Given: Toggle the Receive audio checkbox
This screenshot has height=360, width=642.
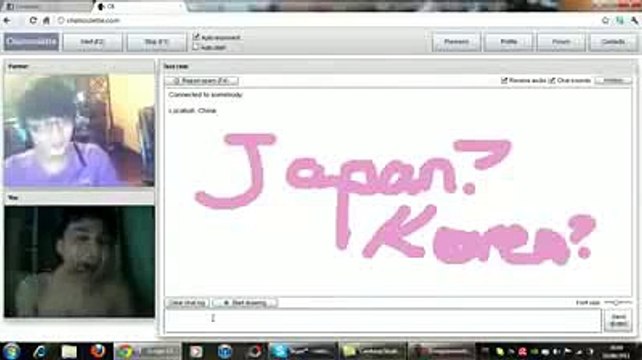Looking at the screenshot, I should pyautogui.click(x=504, y=81).
